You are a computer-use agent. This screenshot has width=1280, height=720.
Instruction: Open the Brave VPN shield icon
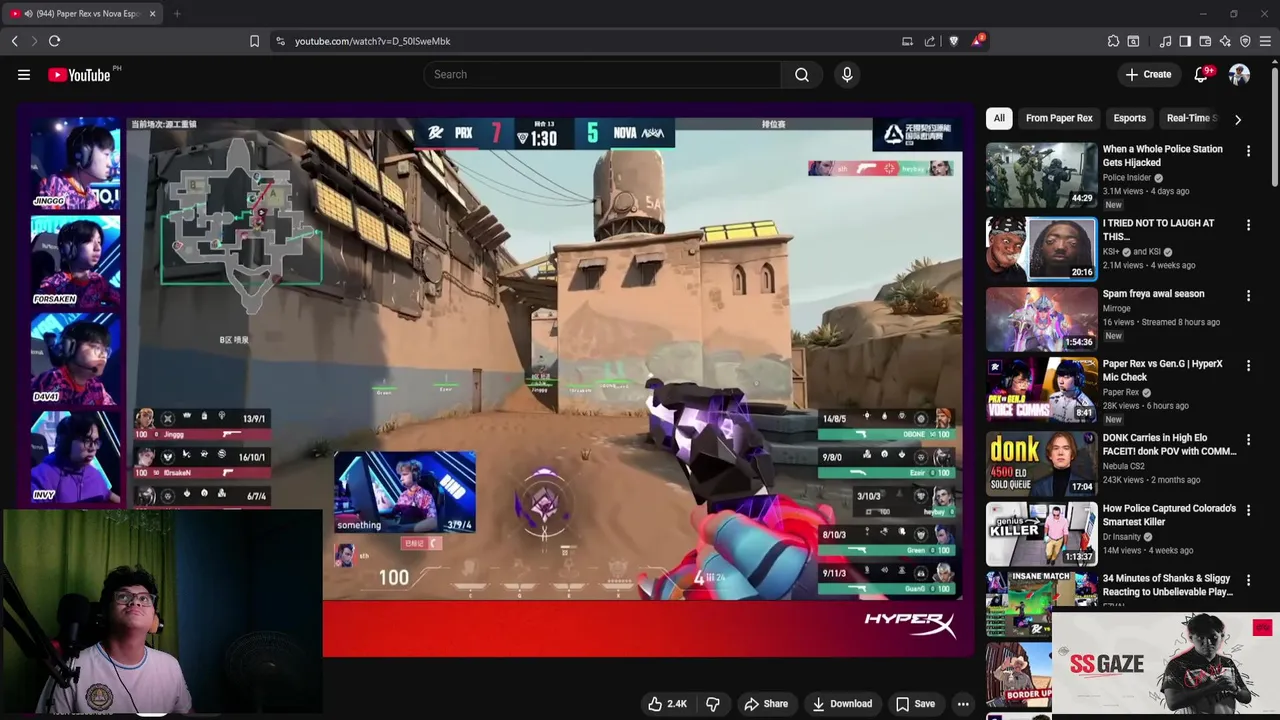click(1245, 41)
